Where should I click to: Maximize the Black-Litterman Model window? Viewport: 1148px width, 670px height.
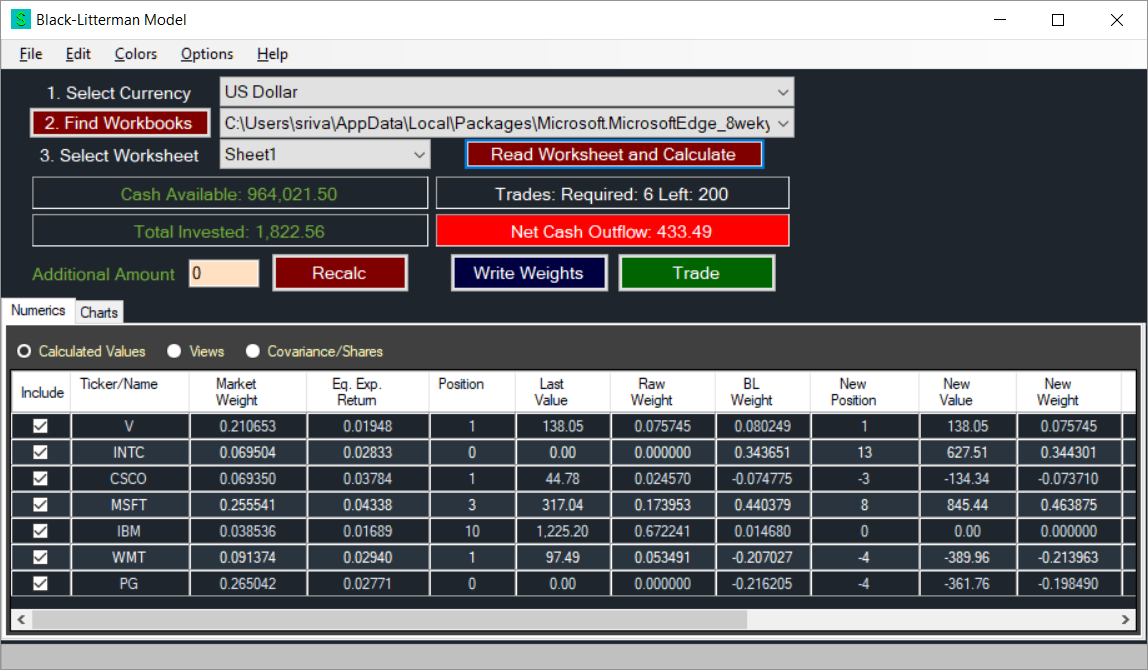coord(1058,20)
